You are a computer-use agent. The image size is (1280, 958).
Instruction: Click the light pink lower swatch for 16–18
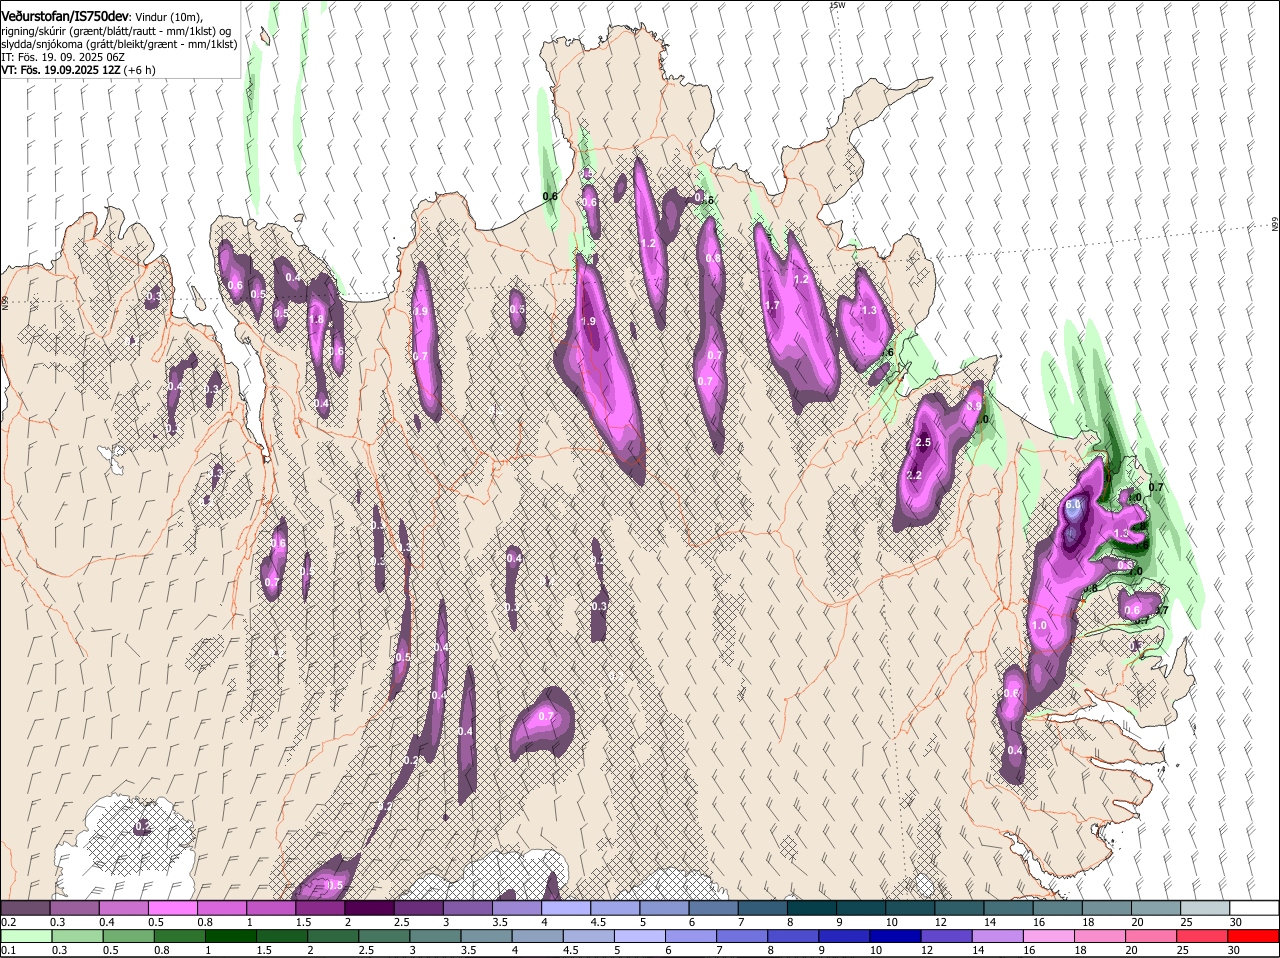click(1050, 936)
